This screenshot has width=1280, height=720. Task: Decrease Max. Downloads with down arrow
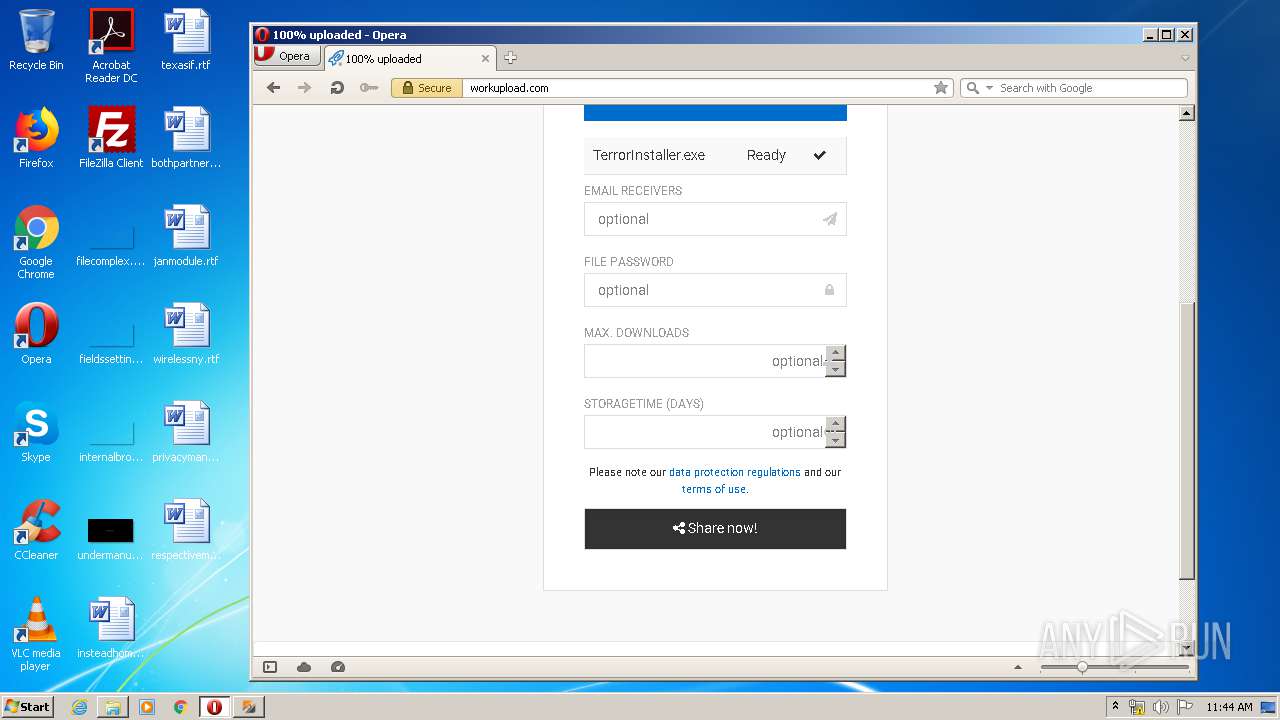pos(836,369)
